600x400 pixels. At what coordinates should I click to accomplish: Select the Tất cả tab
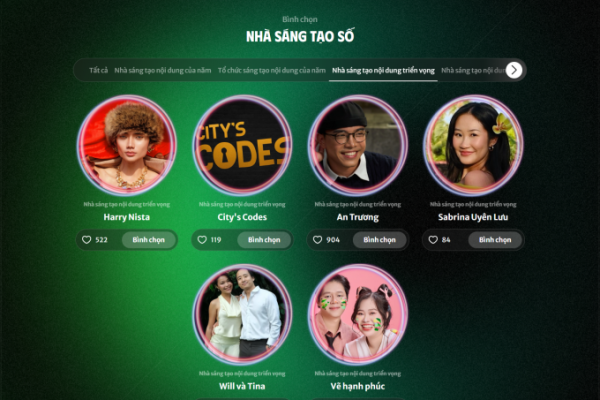(98, 70)
